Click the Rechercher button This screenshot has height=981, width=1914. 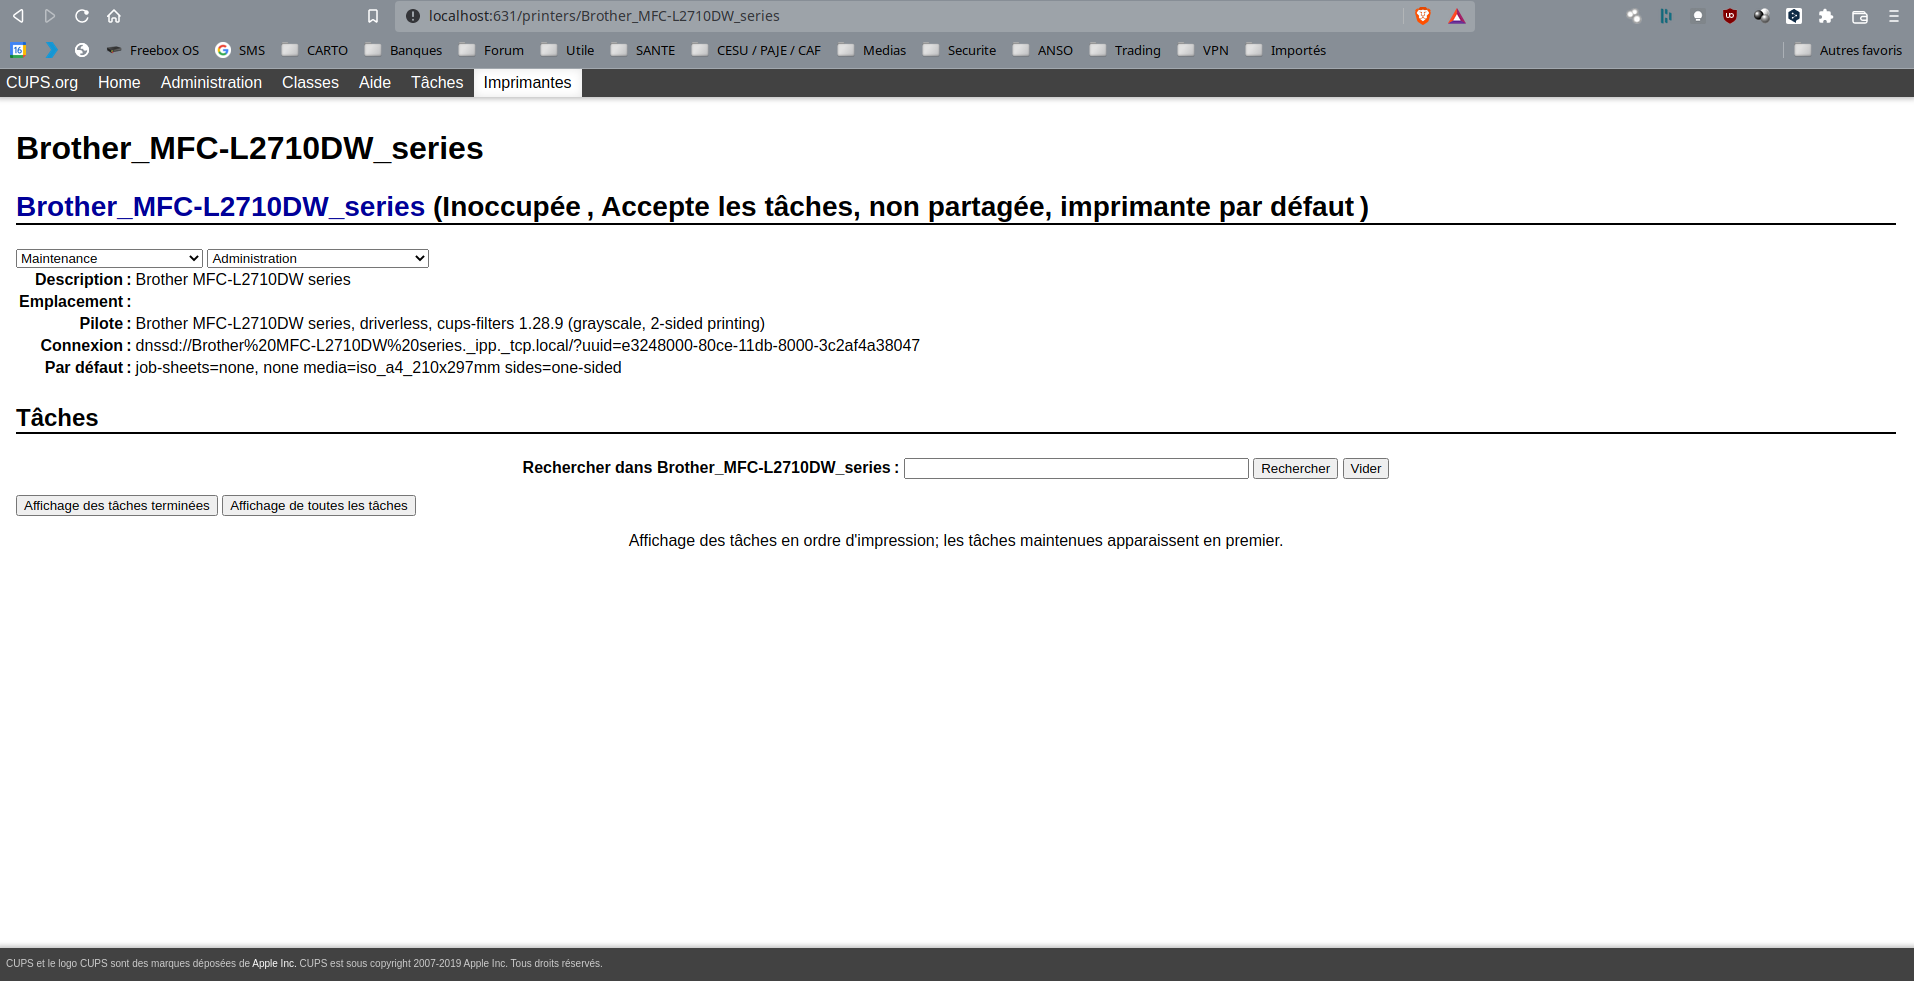tap(1295, 468)
